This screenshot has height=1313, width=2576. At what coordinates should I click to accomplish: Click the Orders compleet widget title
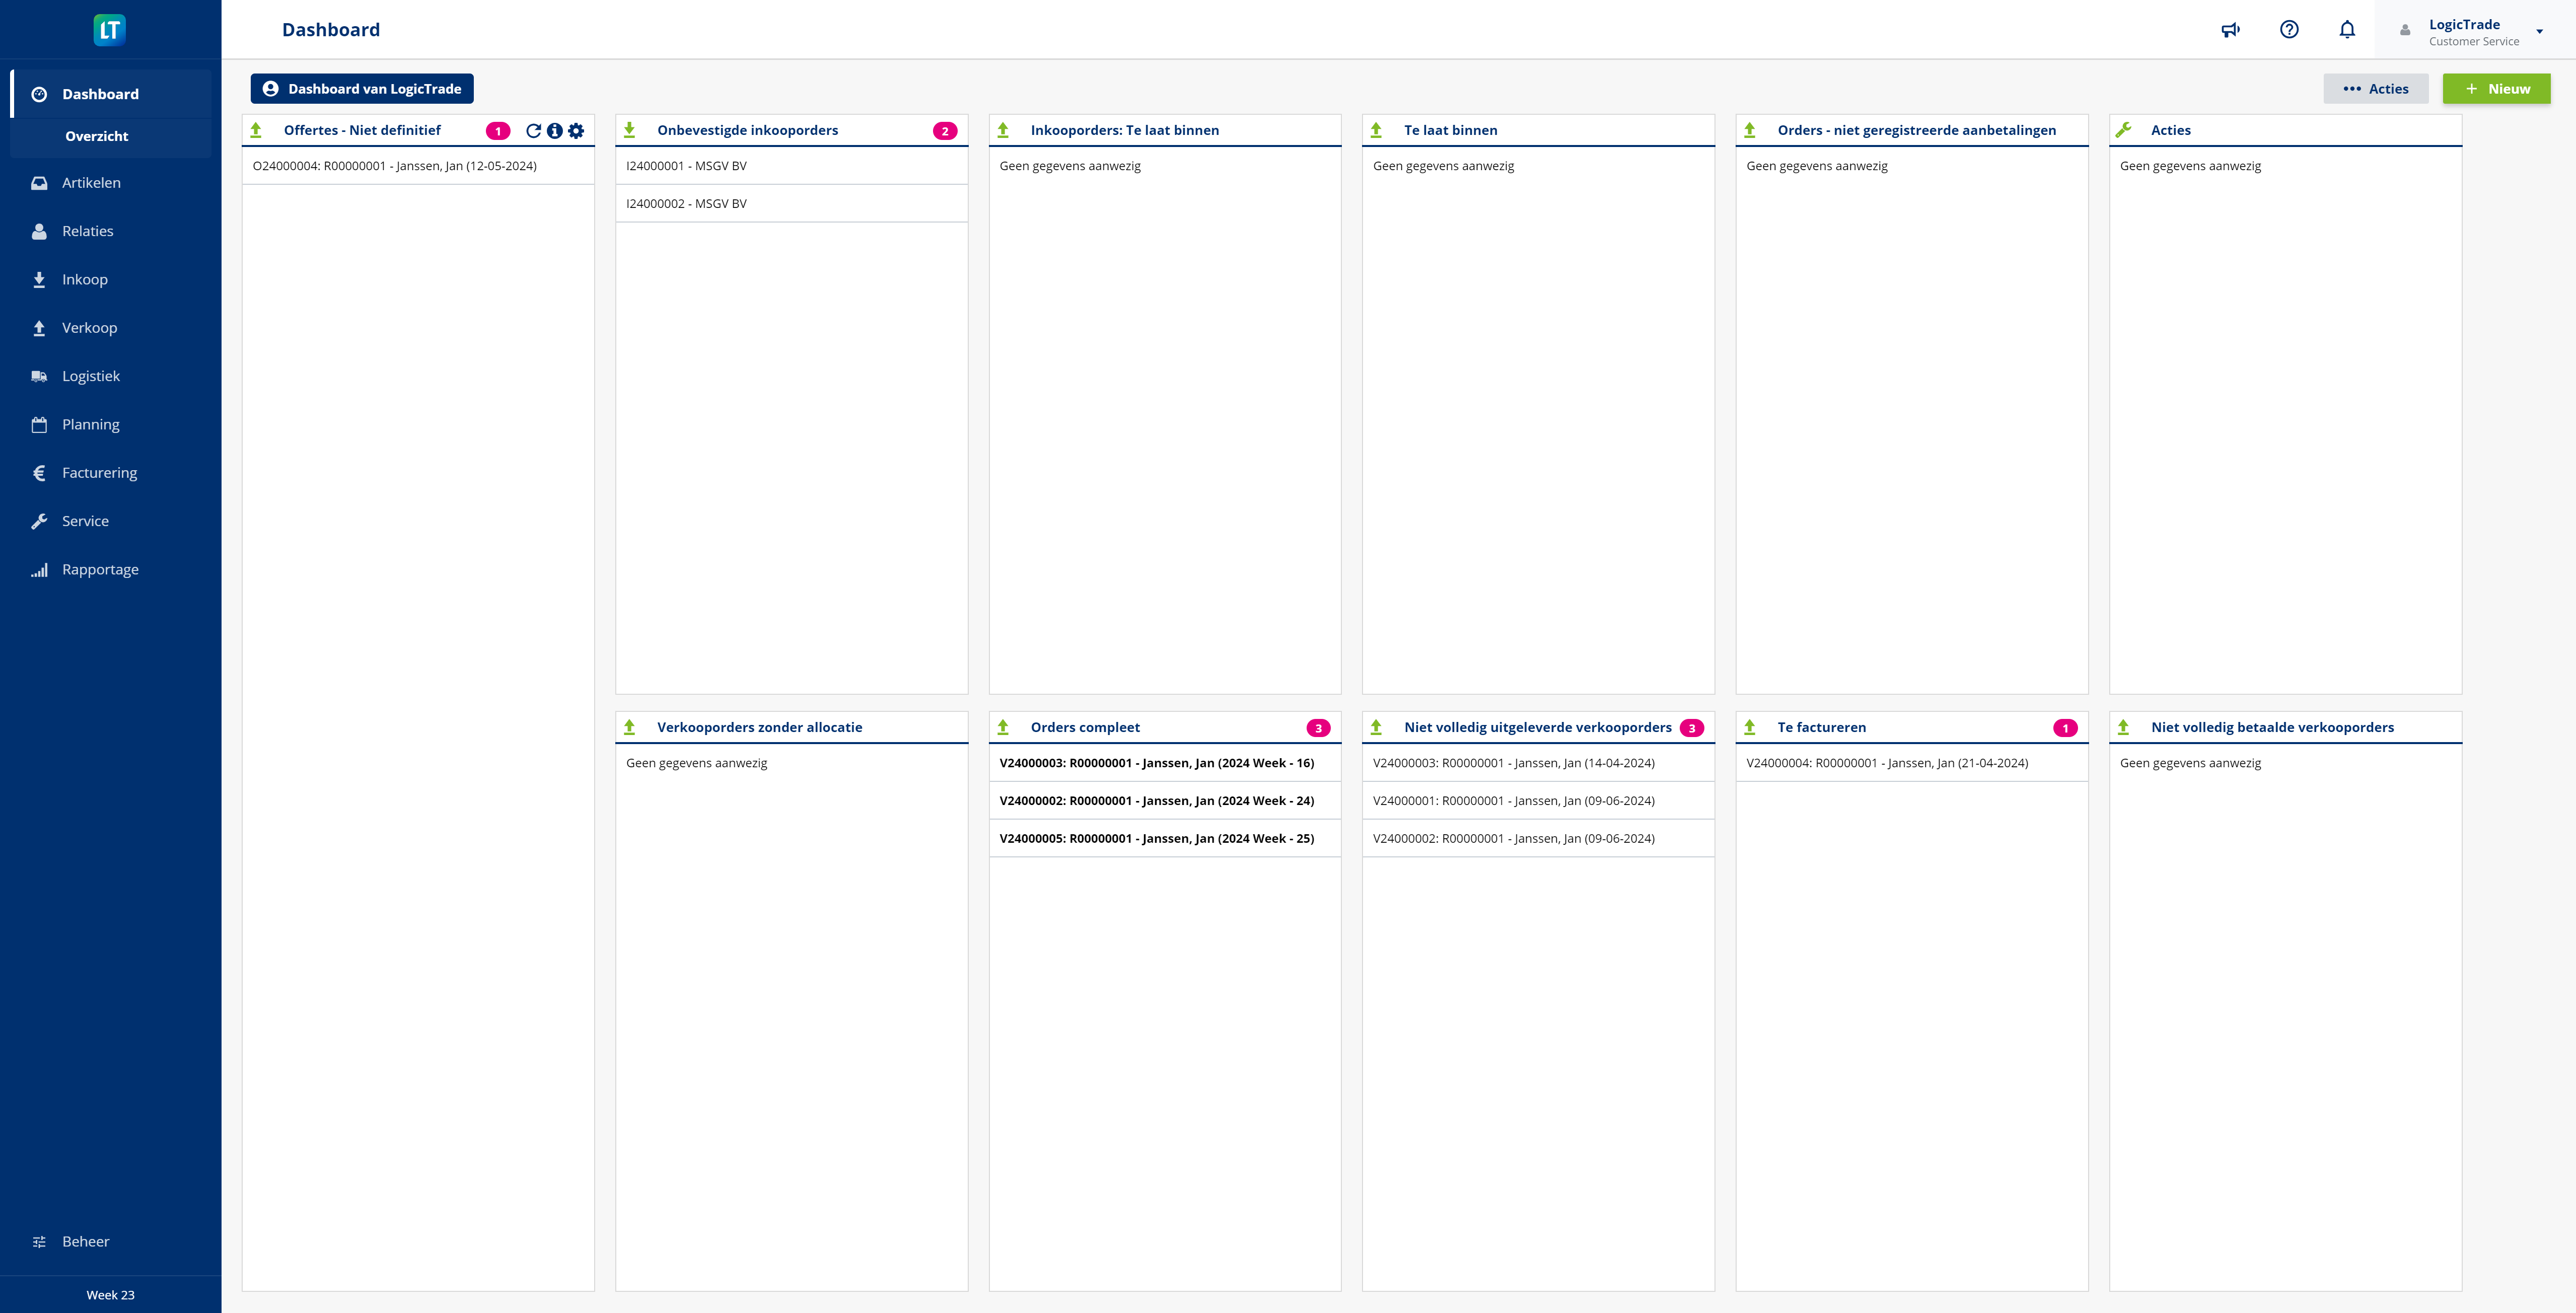(x=1085, y=727)
